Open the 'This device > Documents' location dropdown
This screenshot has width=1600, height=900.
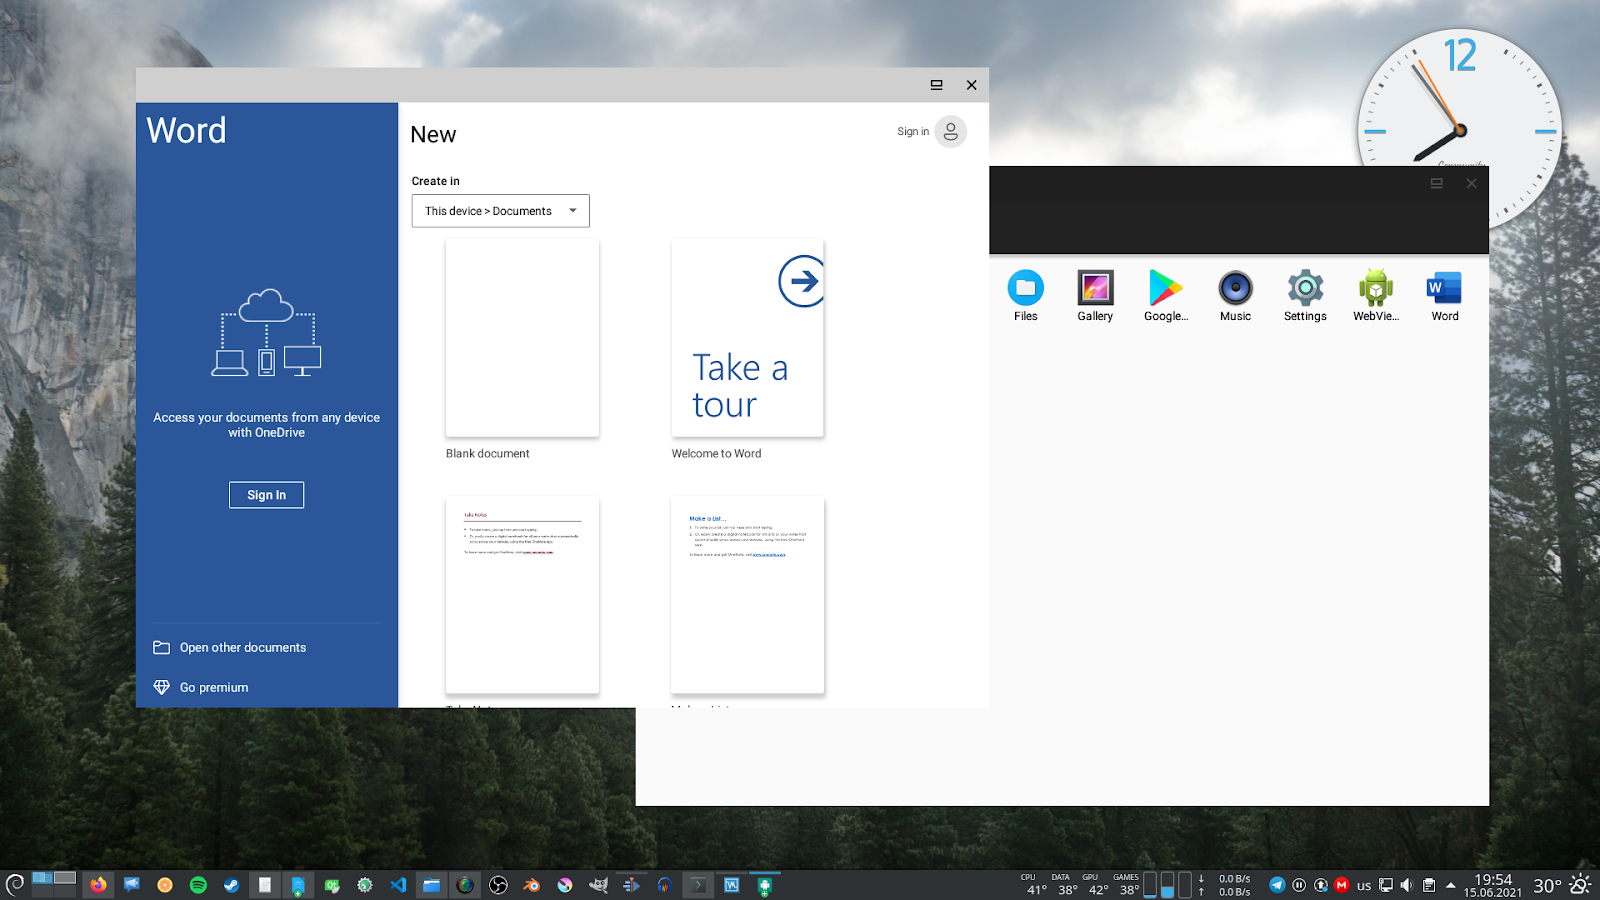click(x=500, y=211)
